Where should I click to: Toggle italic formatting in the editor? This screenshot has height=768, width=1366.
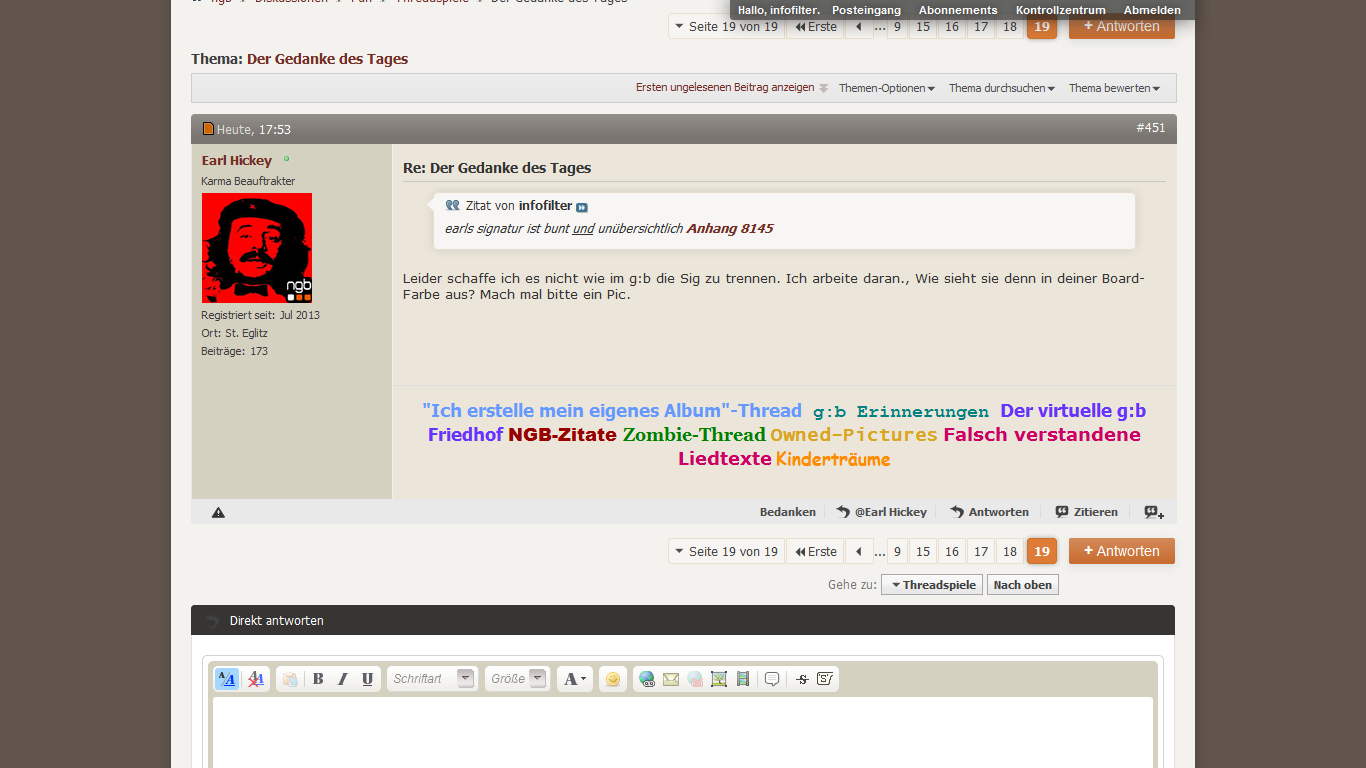[x=342, y=679]
